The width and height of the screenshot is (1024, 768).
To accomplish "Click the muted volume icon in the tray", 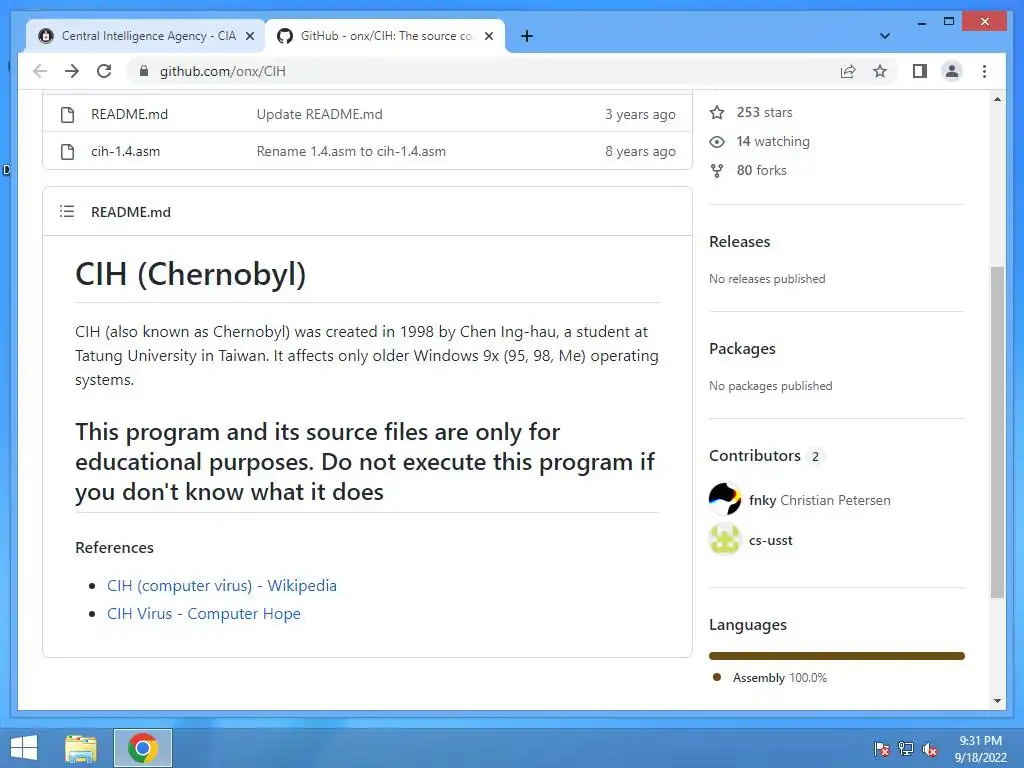I will [x=930, y=749].
